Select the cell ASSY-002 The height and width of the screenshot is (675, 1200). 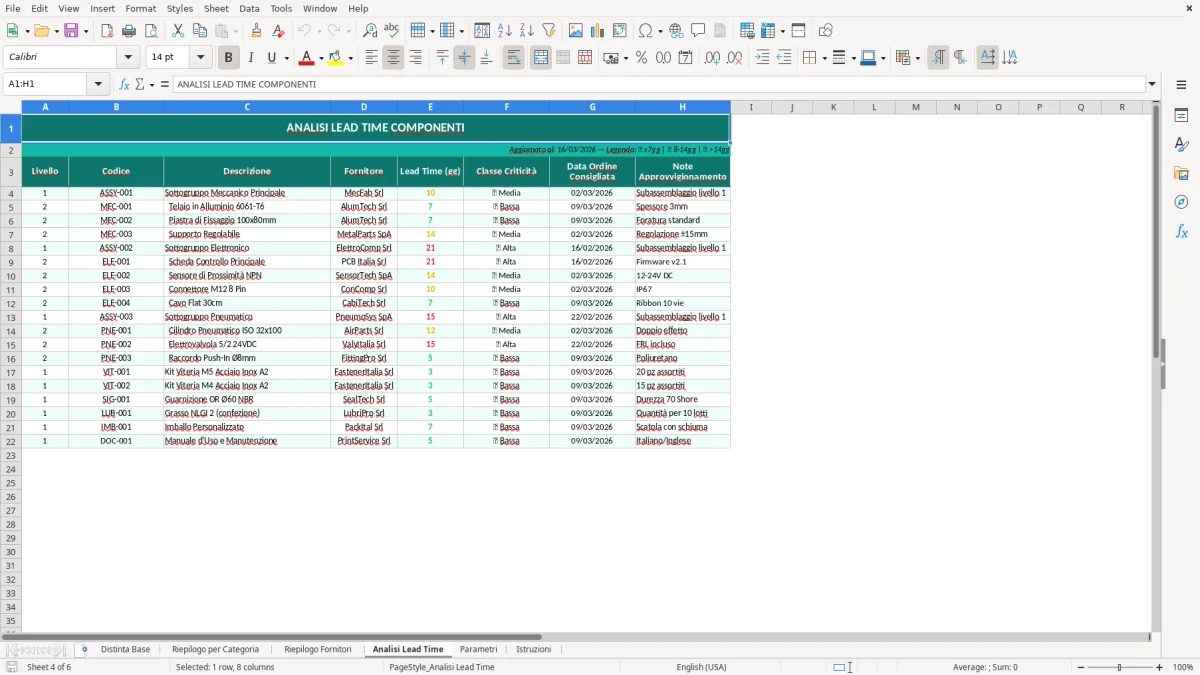coord(116,248)
